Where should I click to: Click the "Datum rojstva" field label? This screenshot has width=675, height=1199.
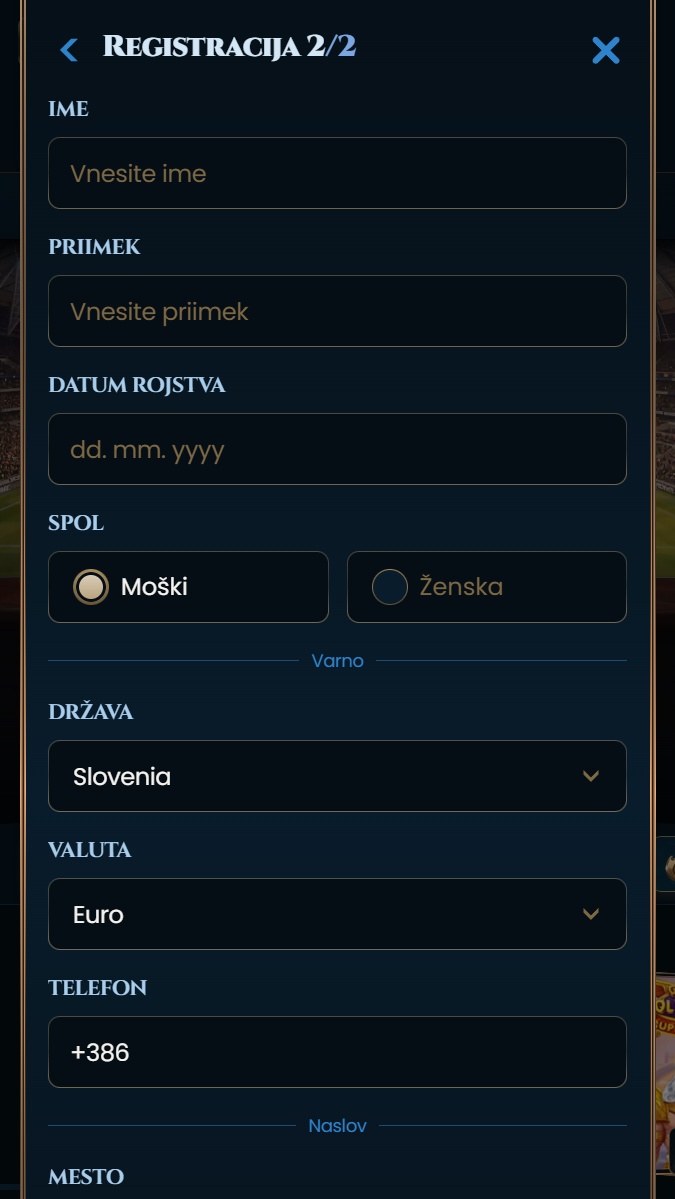(x=137, y=385)
